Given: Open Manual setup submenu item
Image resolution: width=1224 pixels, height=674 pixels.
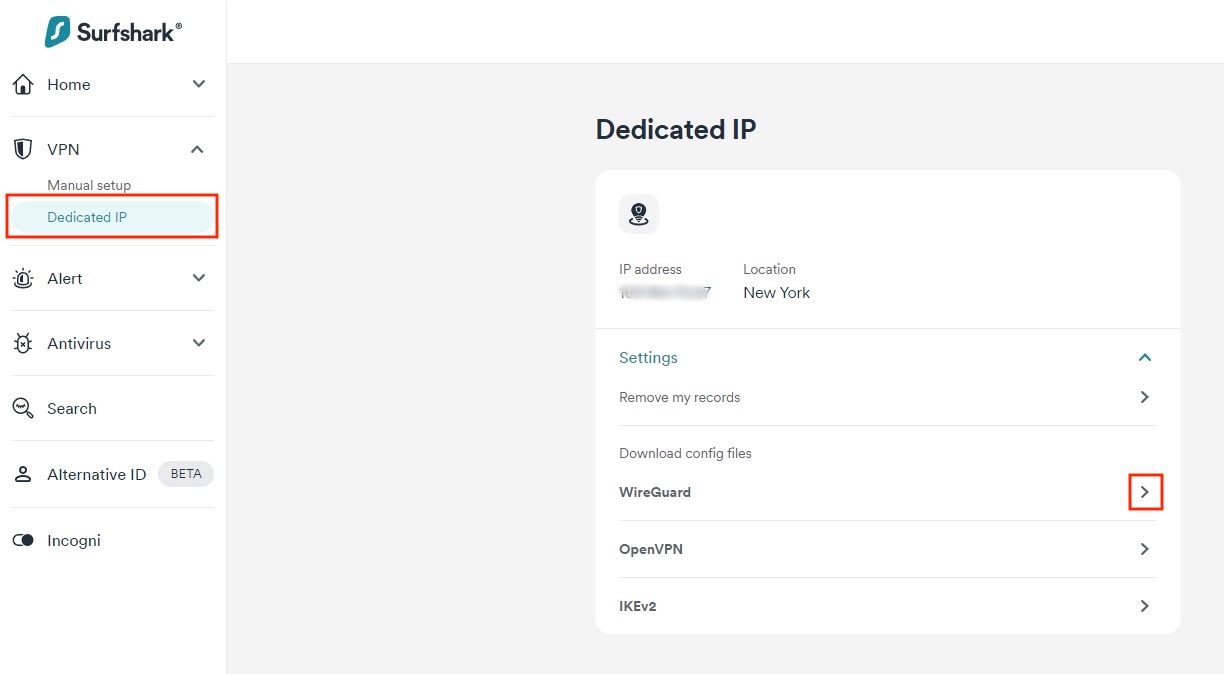Looking at the screenshot, I should click(89, 185).
